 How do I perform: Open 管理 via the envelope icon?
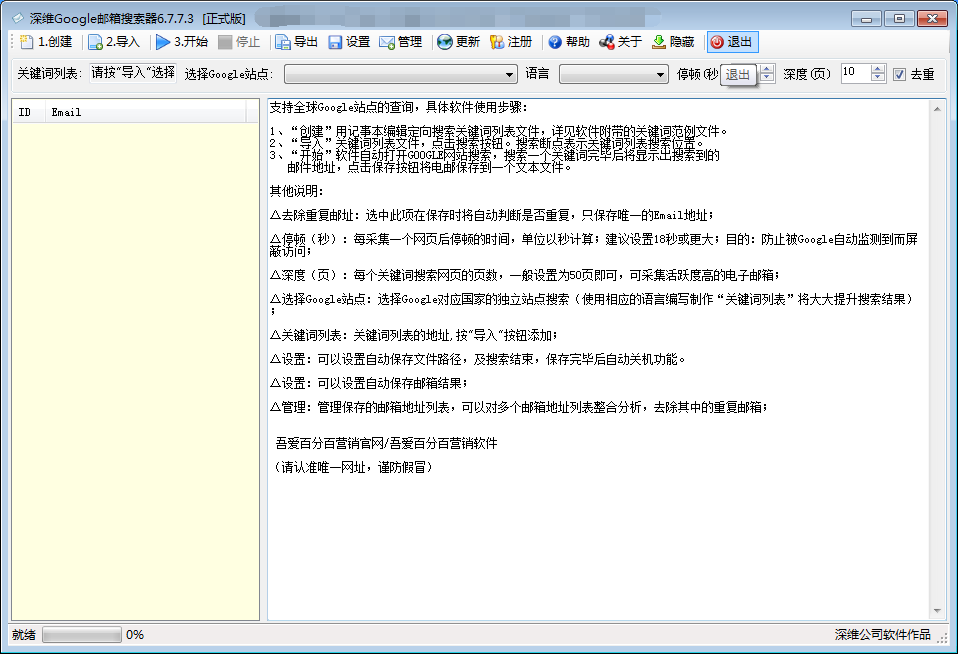pyautogui.click(x=387, y=42)
